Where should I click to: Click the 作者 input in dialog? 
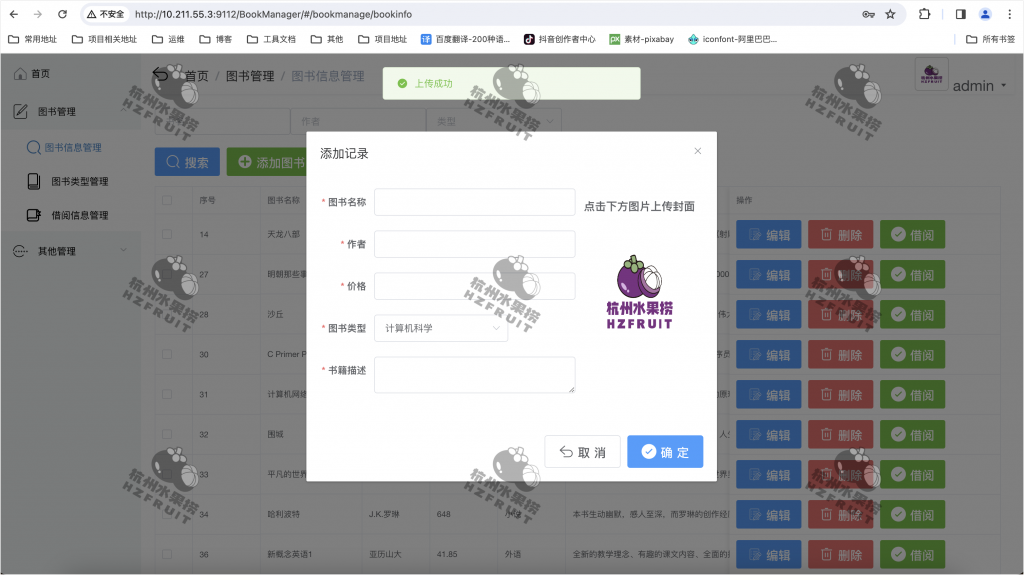[x=475, y=244]
